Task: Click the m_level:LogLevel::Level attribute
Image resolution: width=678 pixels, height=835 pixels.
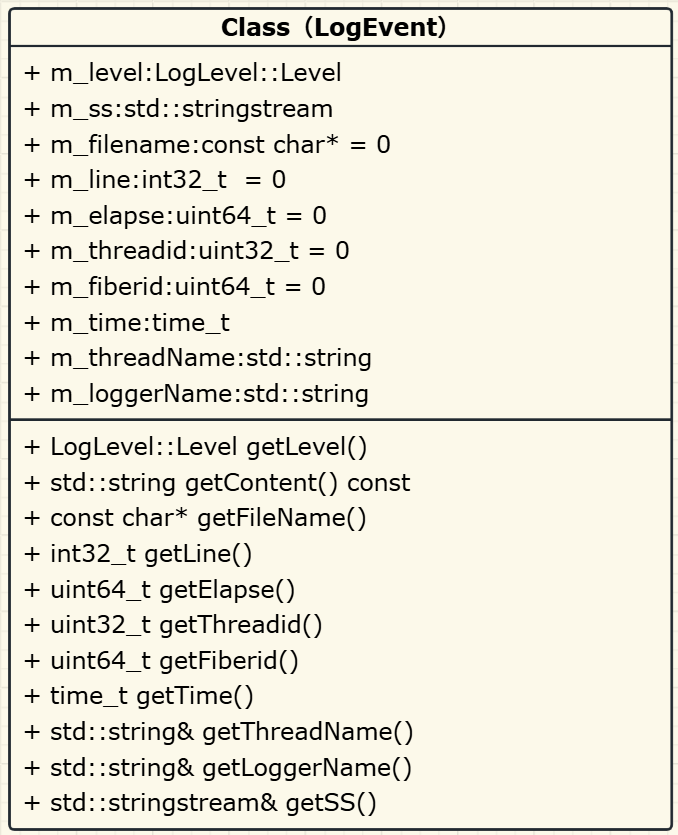Action: coord(183,73)
